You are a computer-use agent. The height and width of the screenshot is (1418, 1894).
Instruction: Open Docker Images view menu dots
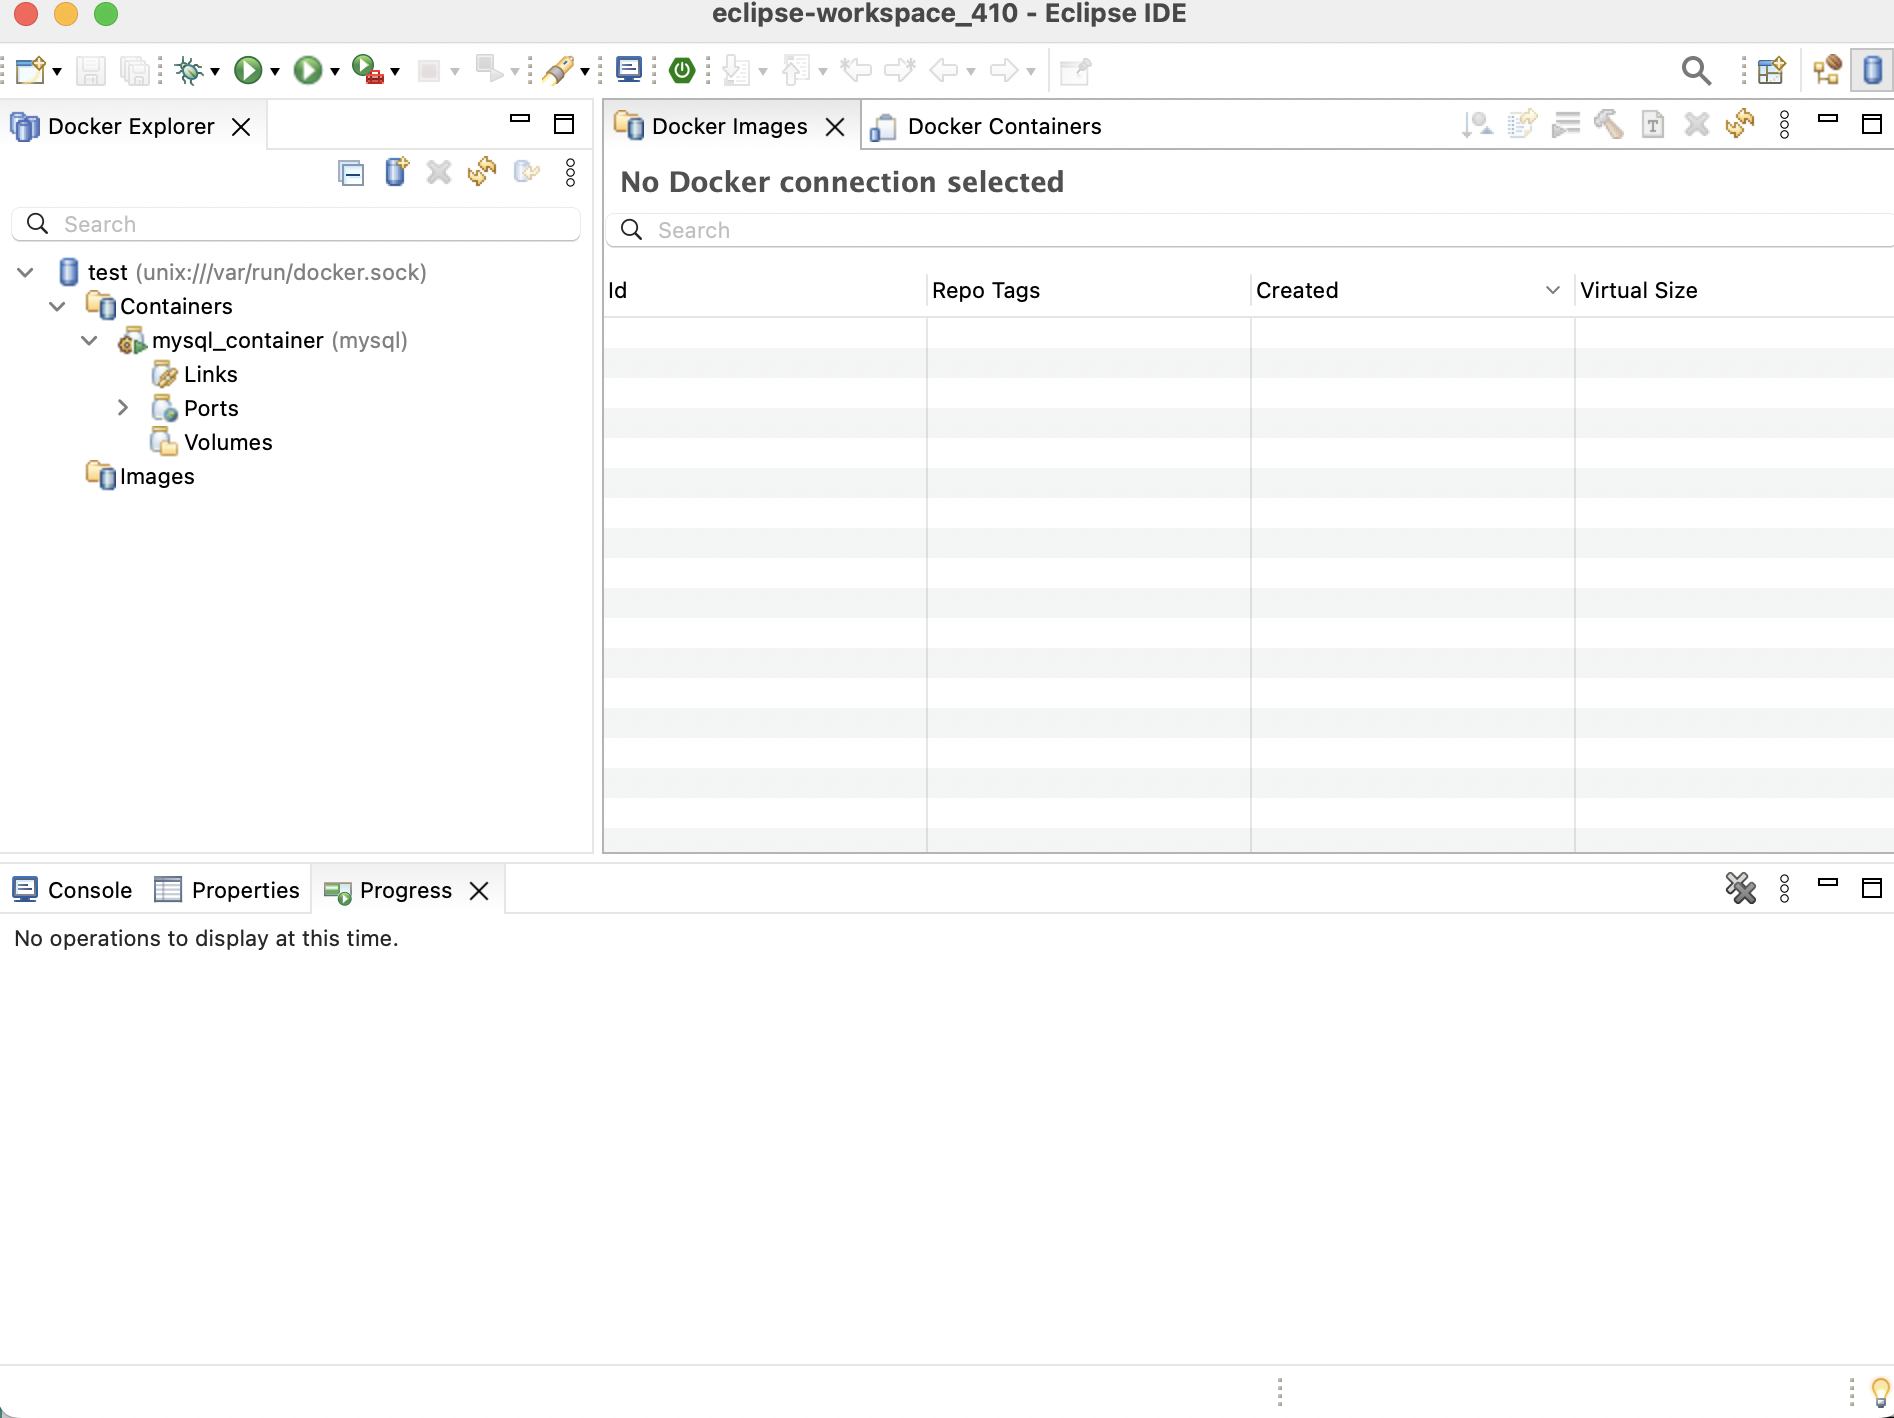pyautogui.click(x=1784, y=125)
